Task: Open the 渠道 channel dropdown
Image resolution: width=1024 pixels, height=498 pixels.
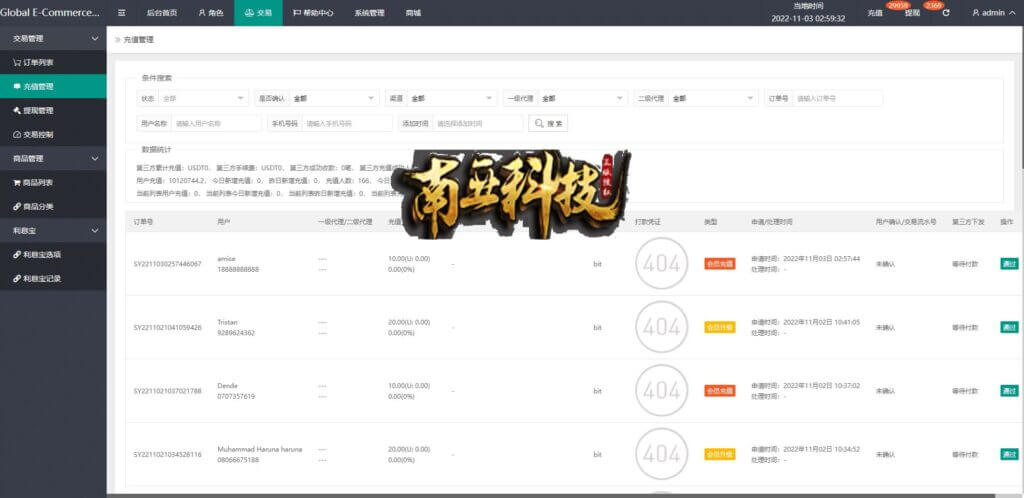Action: tap(451, 99)
